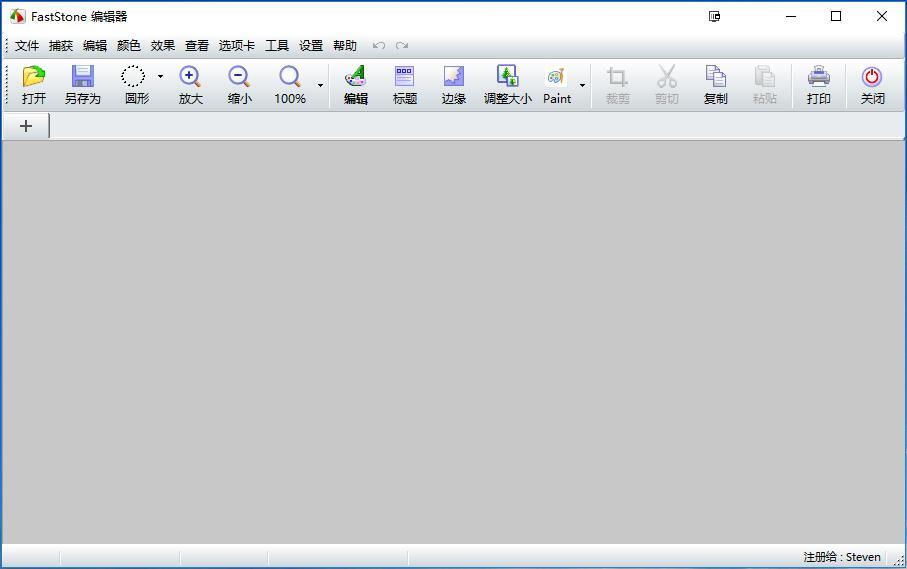The image size is (907, 569).
Task: Expand the dropdown arrow beside Paint
Action: tap(582, 86)
